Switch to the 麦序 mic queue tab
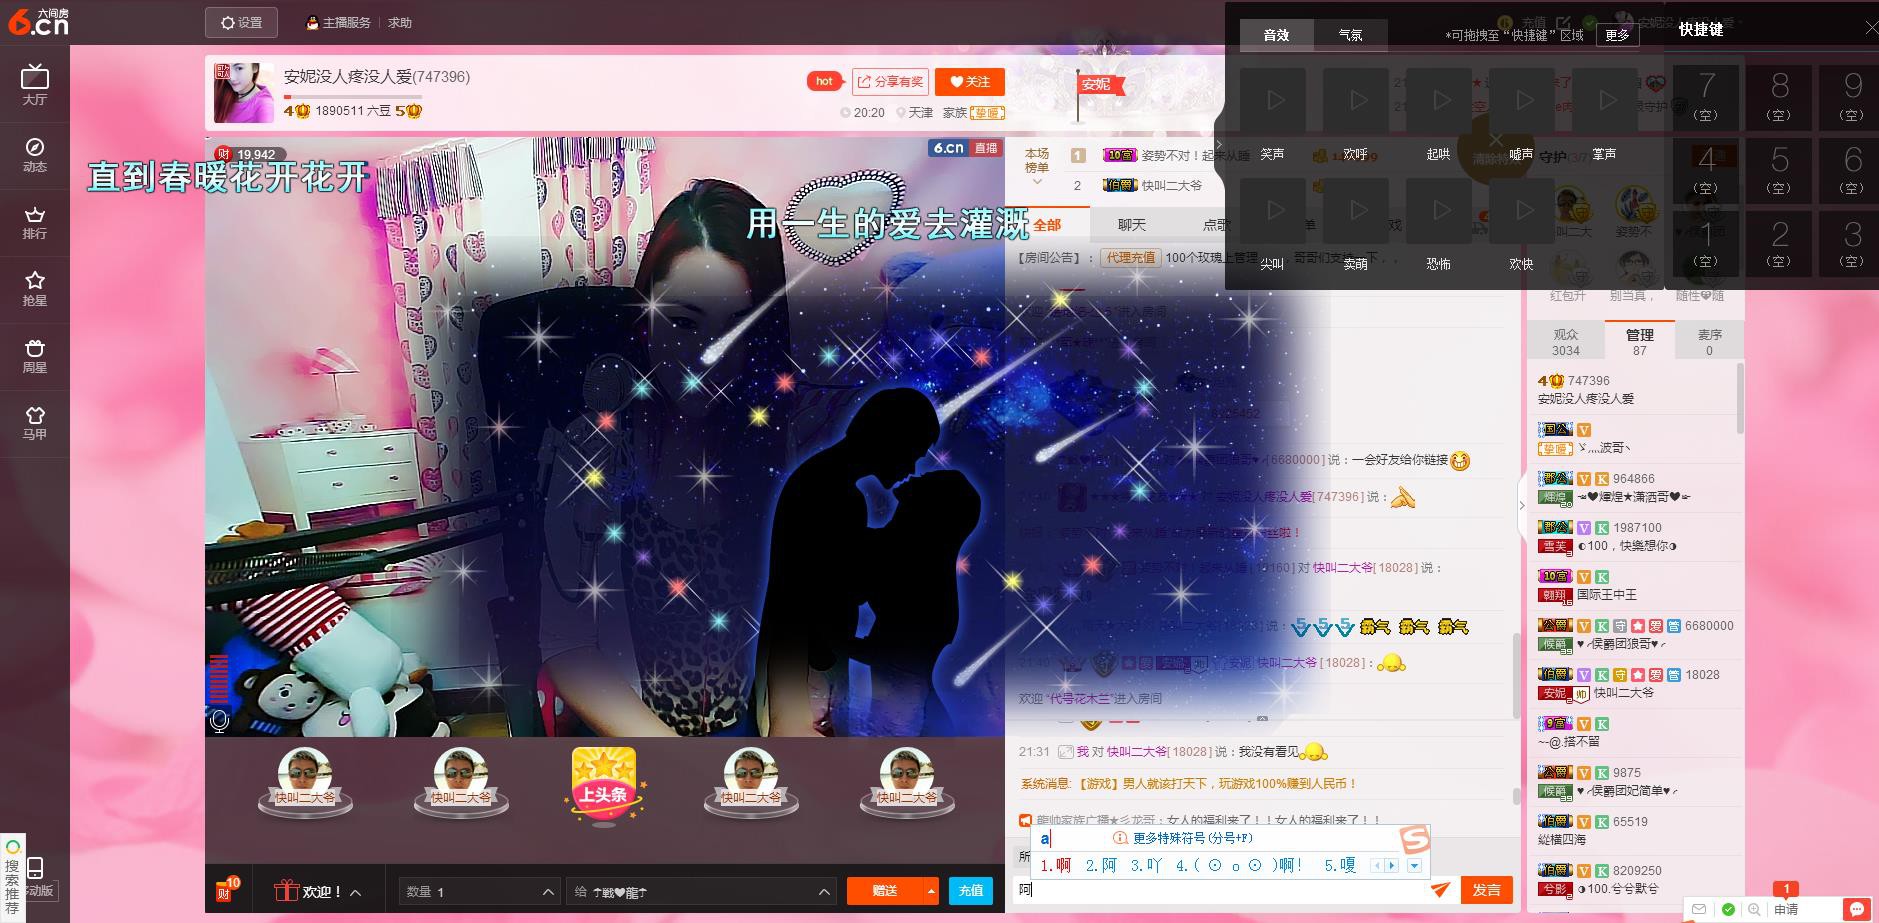The width and height of the screenshot is (1879, 923). coord(1709,341)
